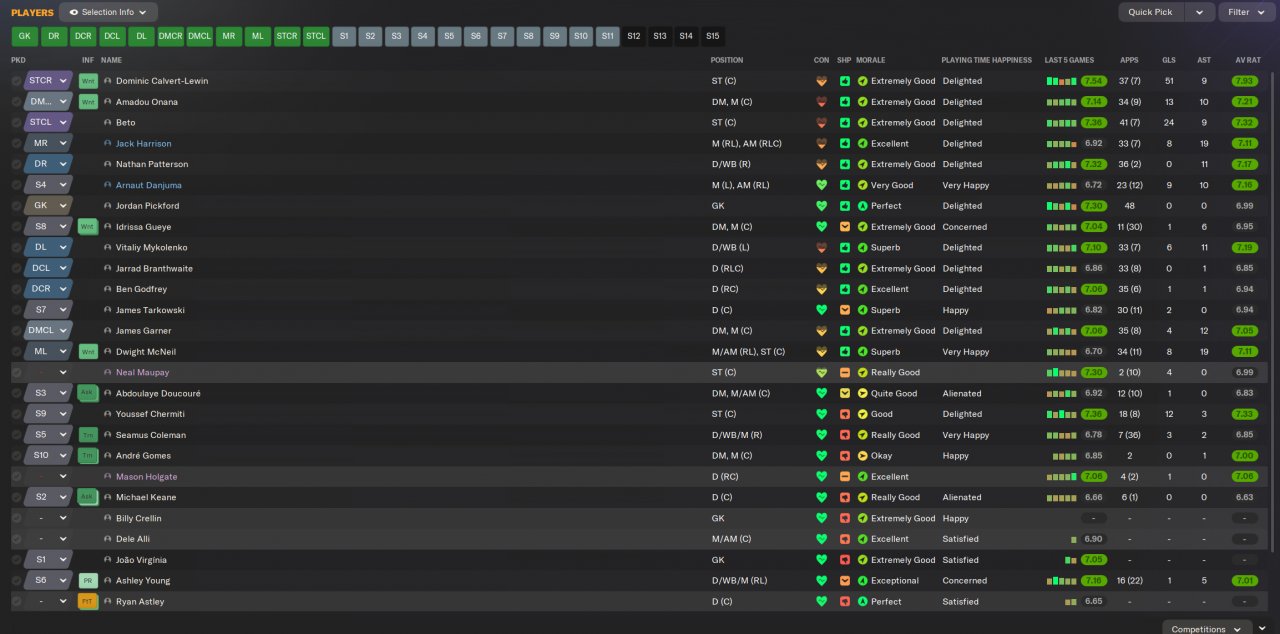This screenshot has height=634, width=1280.
Task: Click Dwight McNeil's sharpness icon
Action: 845,352
